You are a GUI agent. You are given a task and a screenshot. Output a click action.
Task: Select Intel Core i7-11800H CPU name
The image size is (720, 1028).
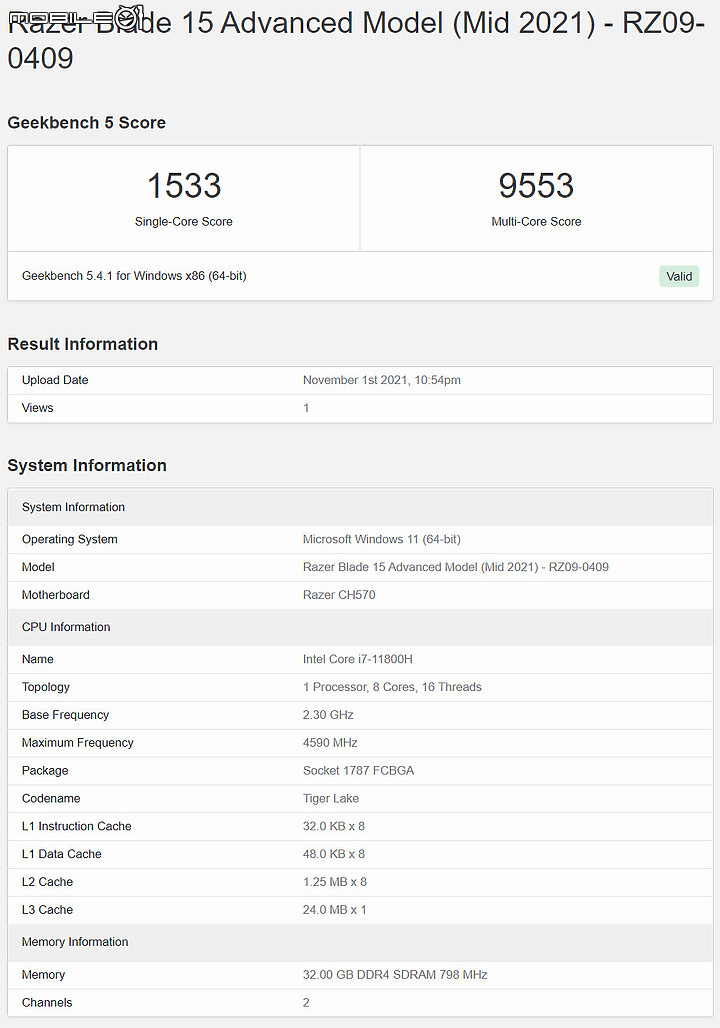tap(357, 660)
